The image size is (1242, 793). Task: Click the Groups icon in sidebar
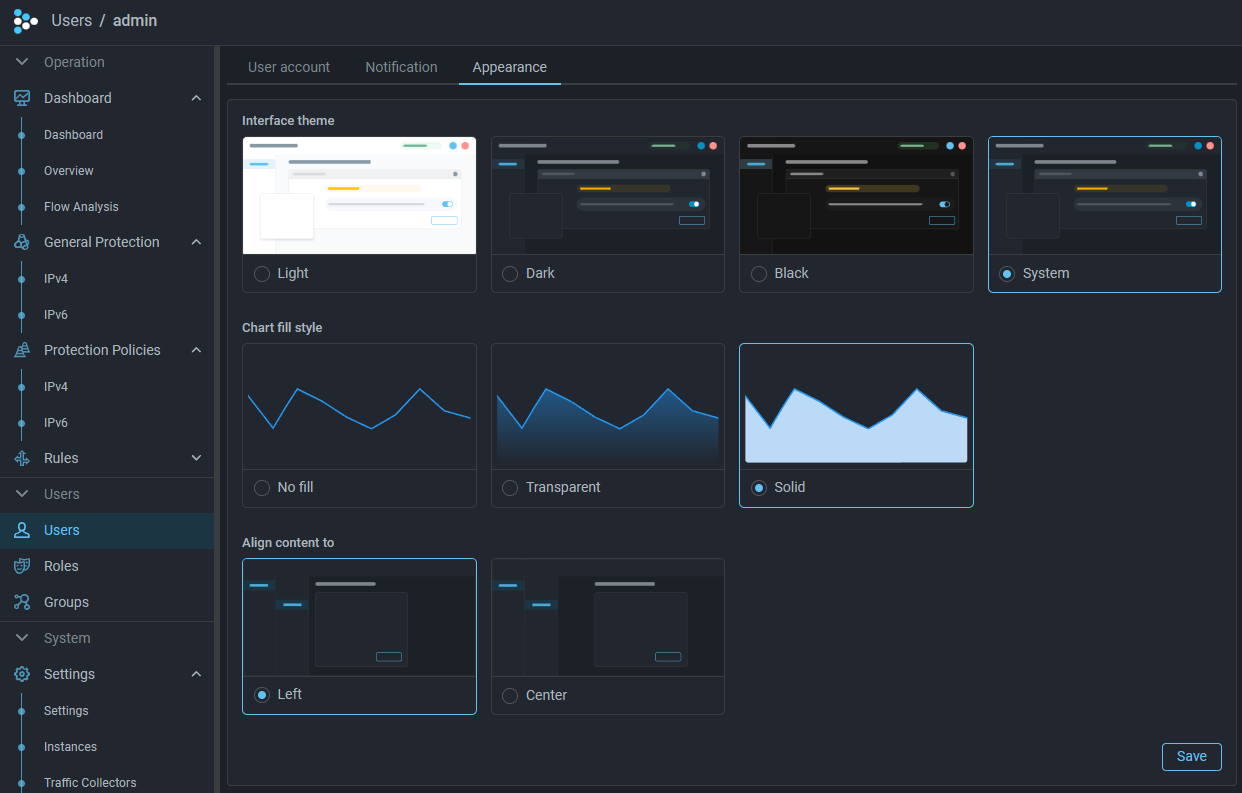pos(22,602)
